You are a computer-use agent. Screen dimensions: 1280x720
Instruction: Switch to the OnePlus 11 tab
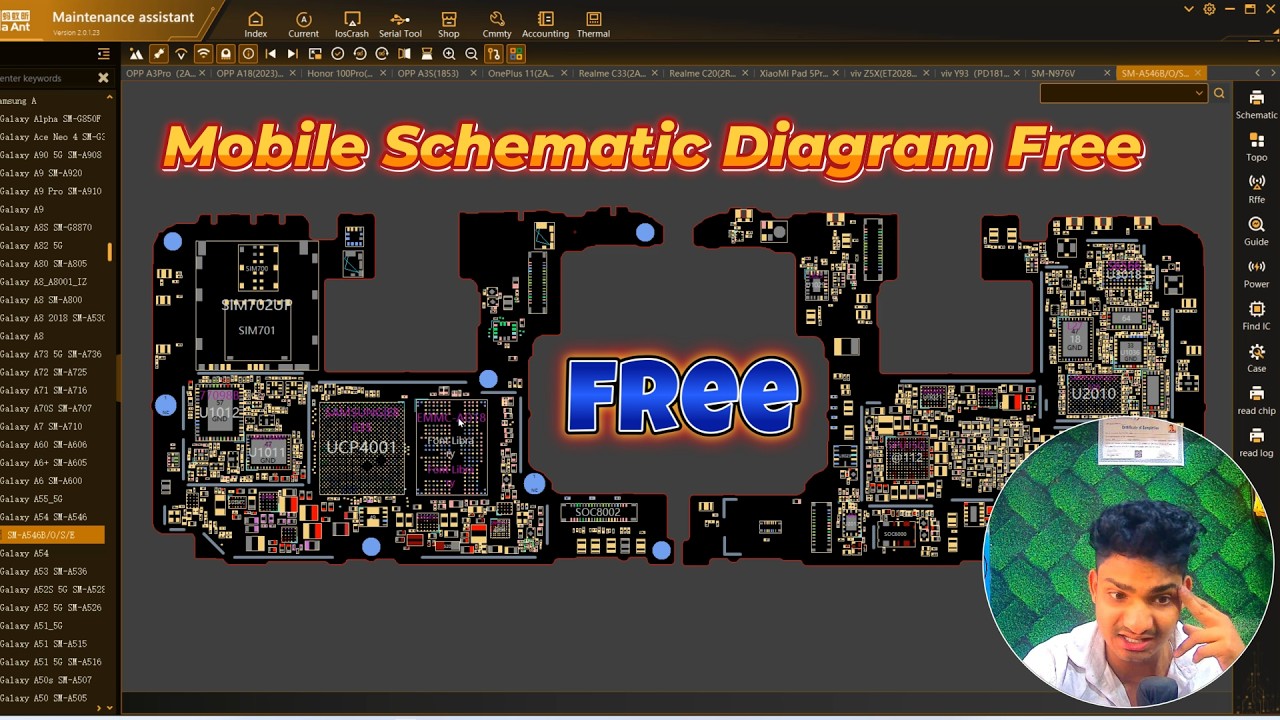[x=521, y=73]
